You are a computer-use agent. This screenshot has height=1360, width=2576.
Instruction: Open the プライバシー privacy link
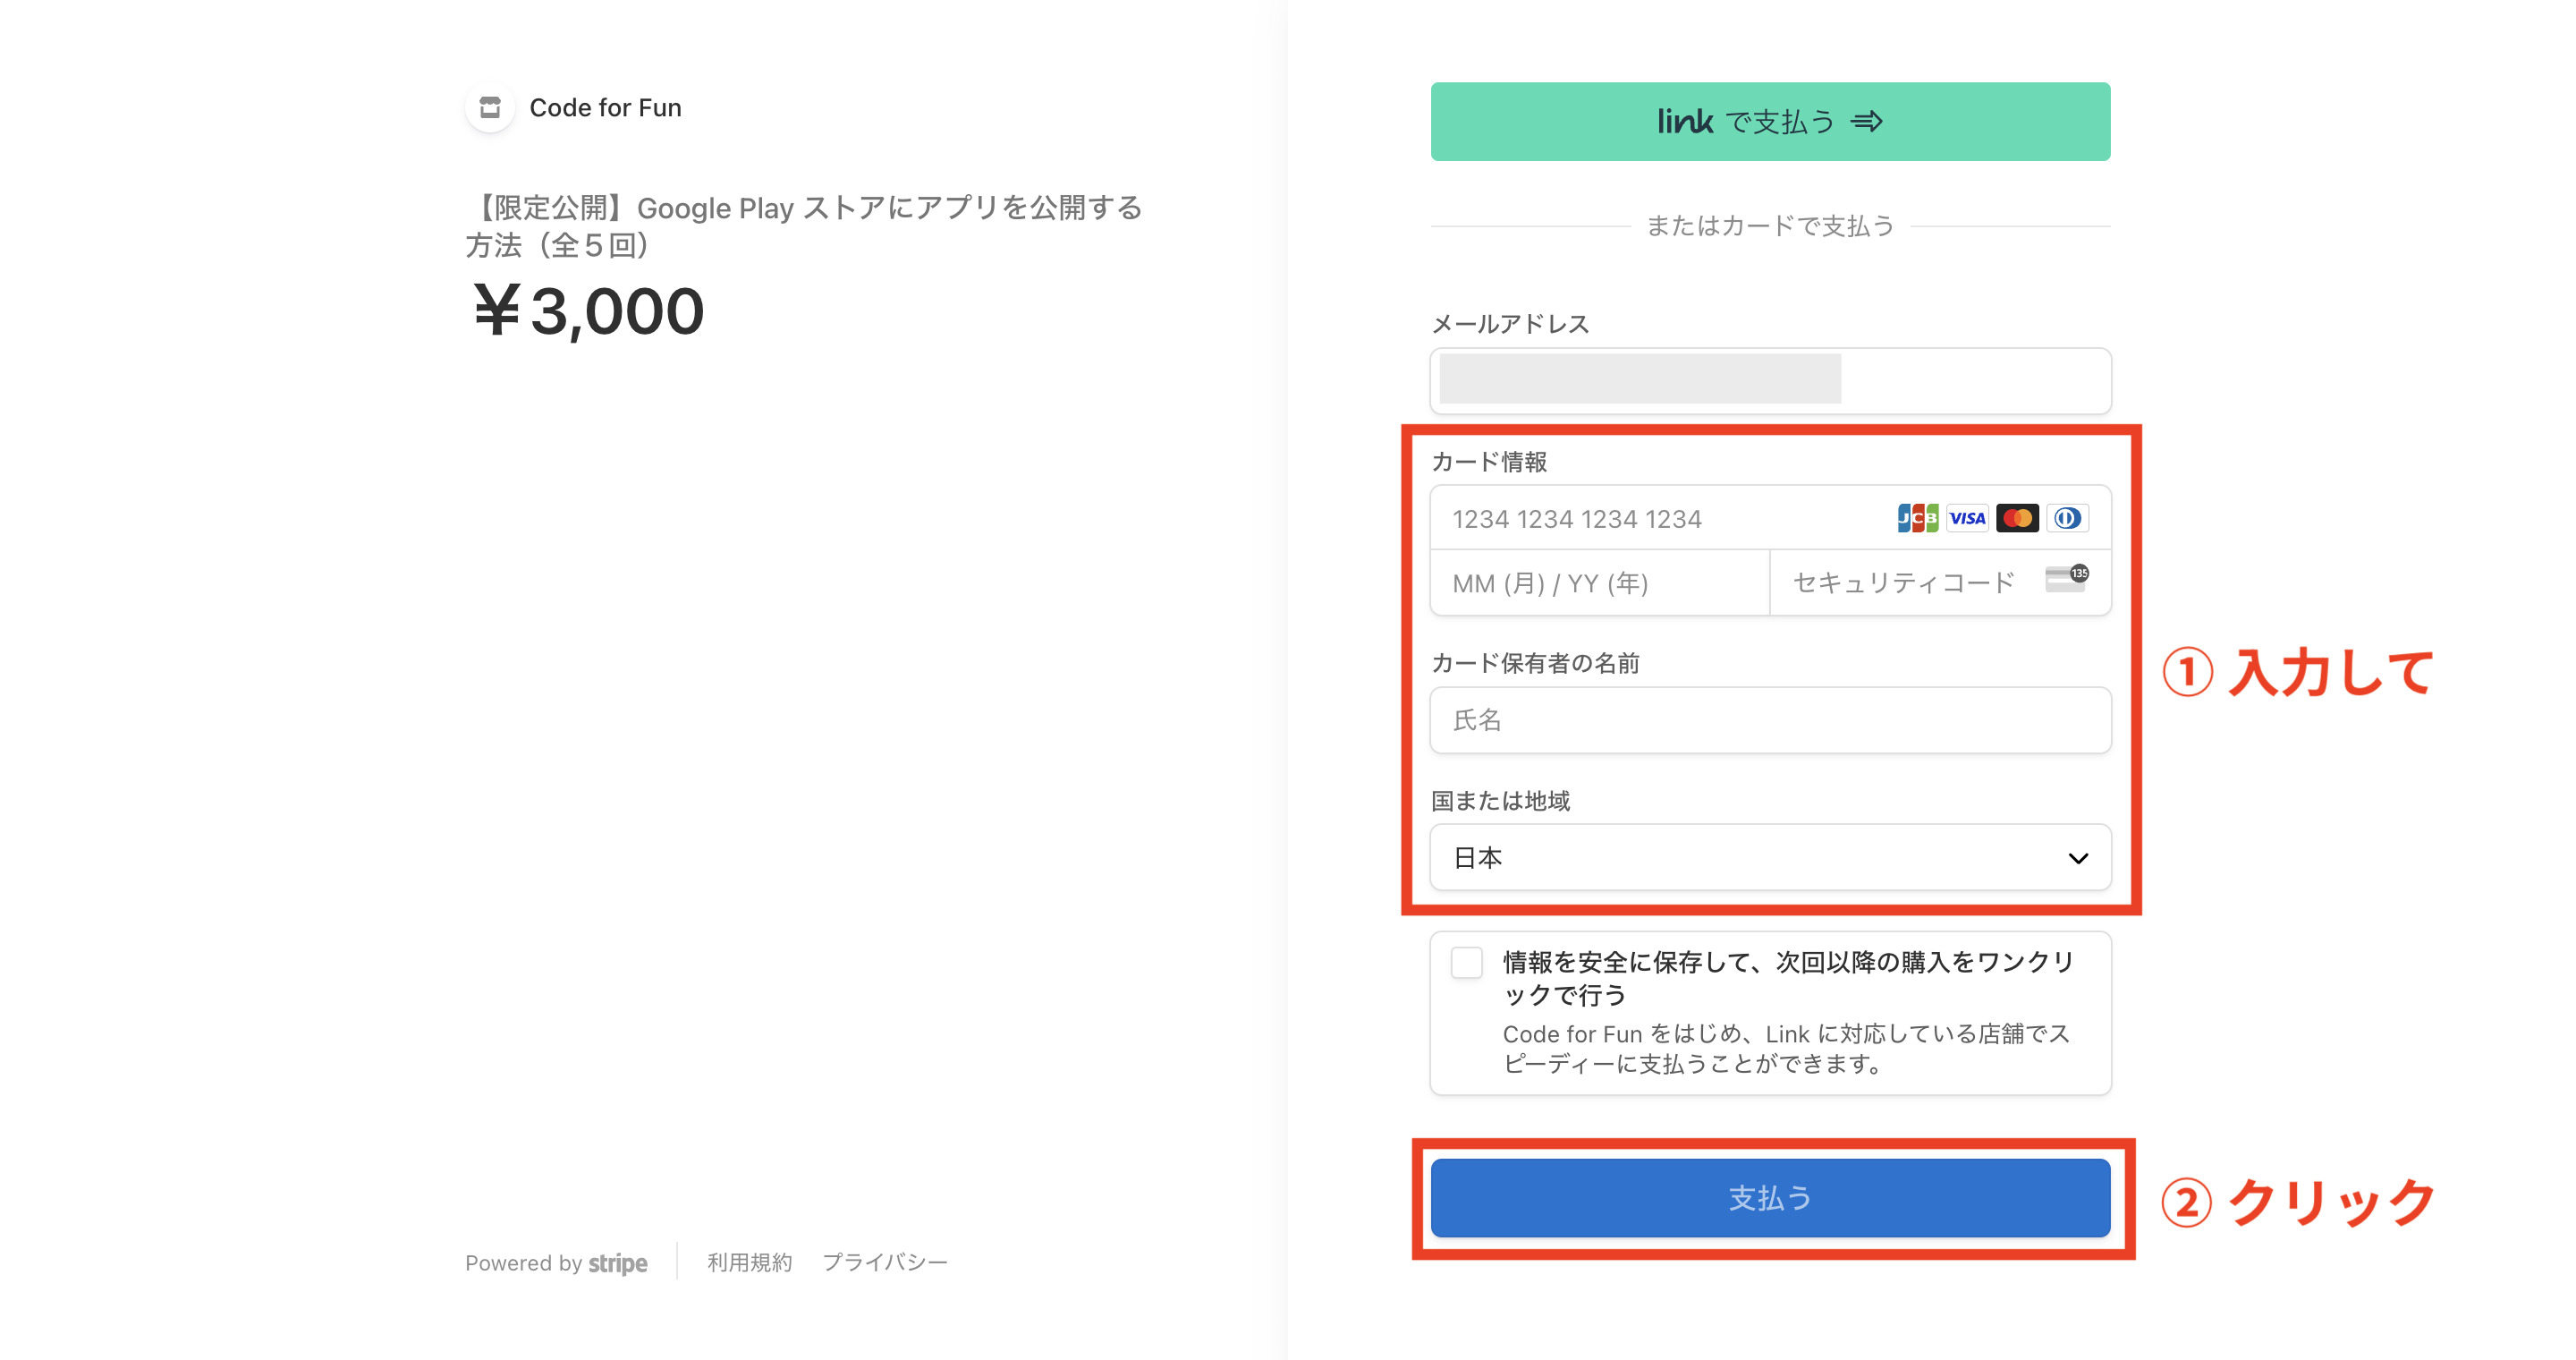[x=884, y=1262]
